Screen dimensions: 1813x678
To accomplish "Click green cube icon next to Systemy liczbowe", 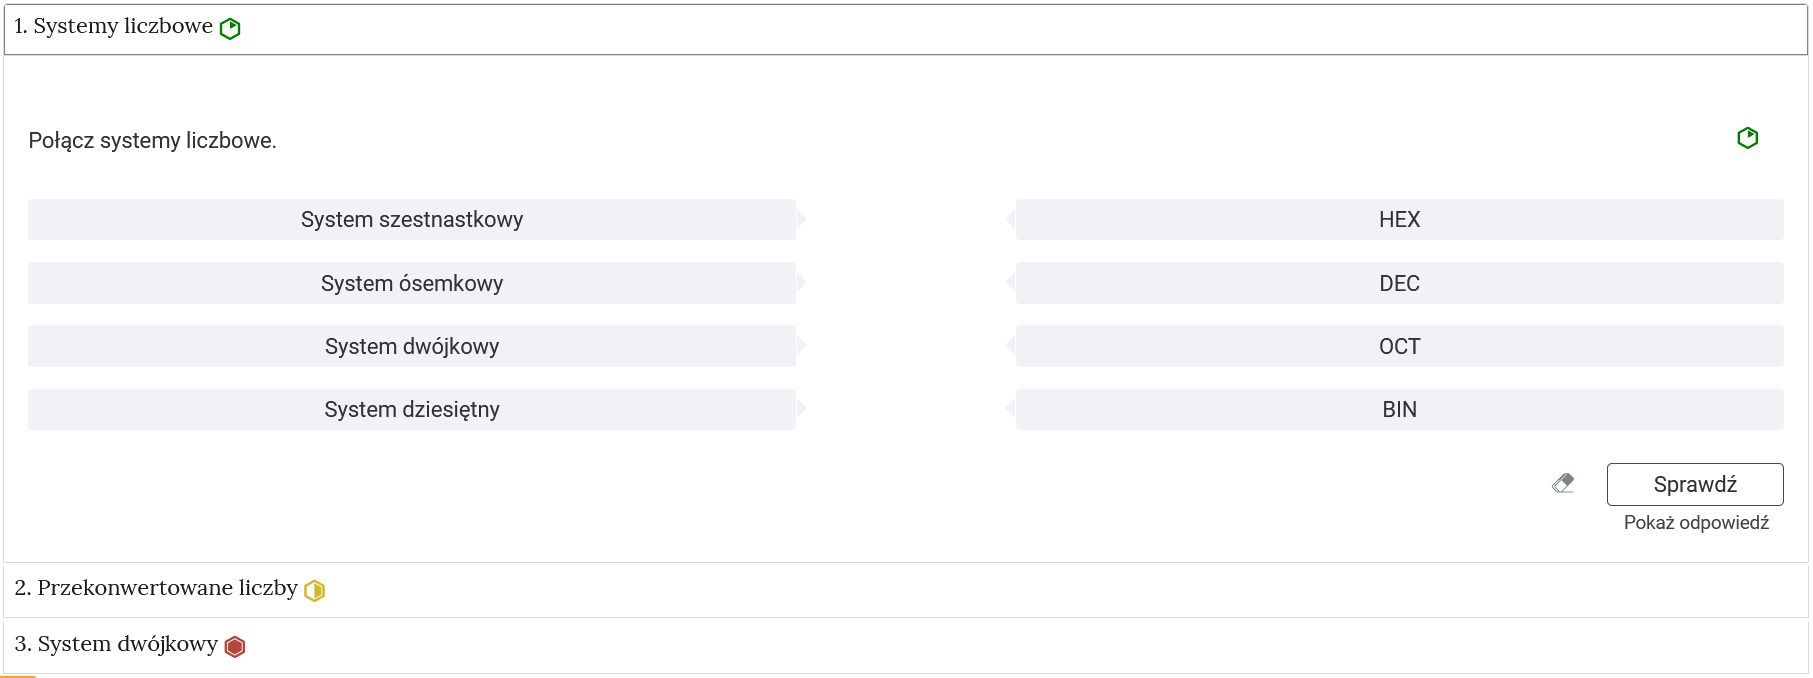I will (x=230, y=28).
